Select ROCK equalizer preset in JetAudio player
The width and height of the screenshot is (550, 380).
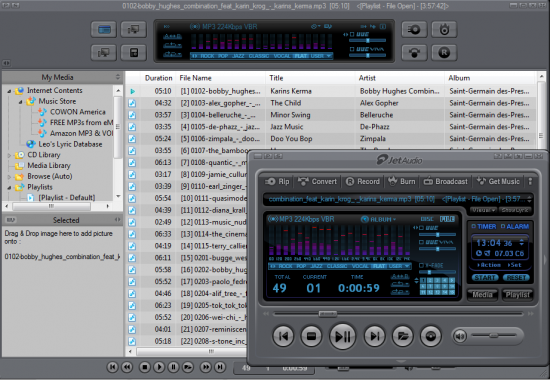(285, 266)
